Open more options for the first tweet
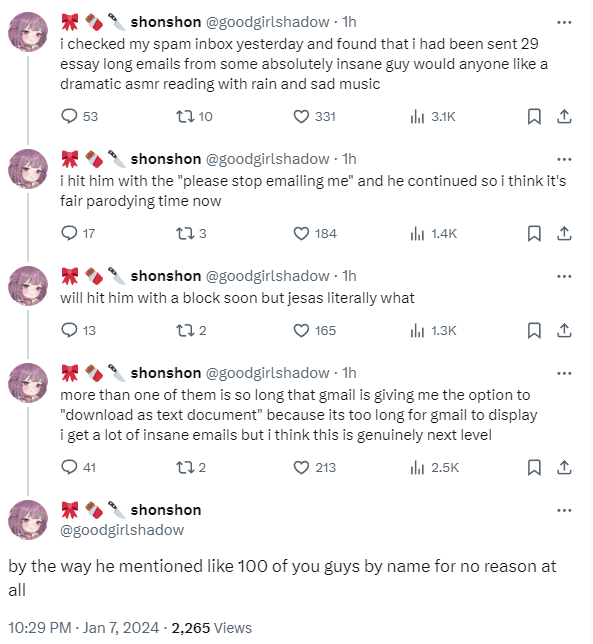 (x=564, y=23)
